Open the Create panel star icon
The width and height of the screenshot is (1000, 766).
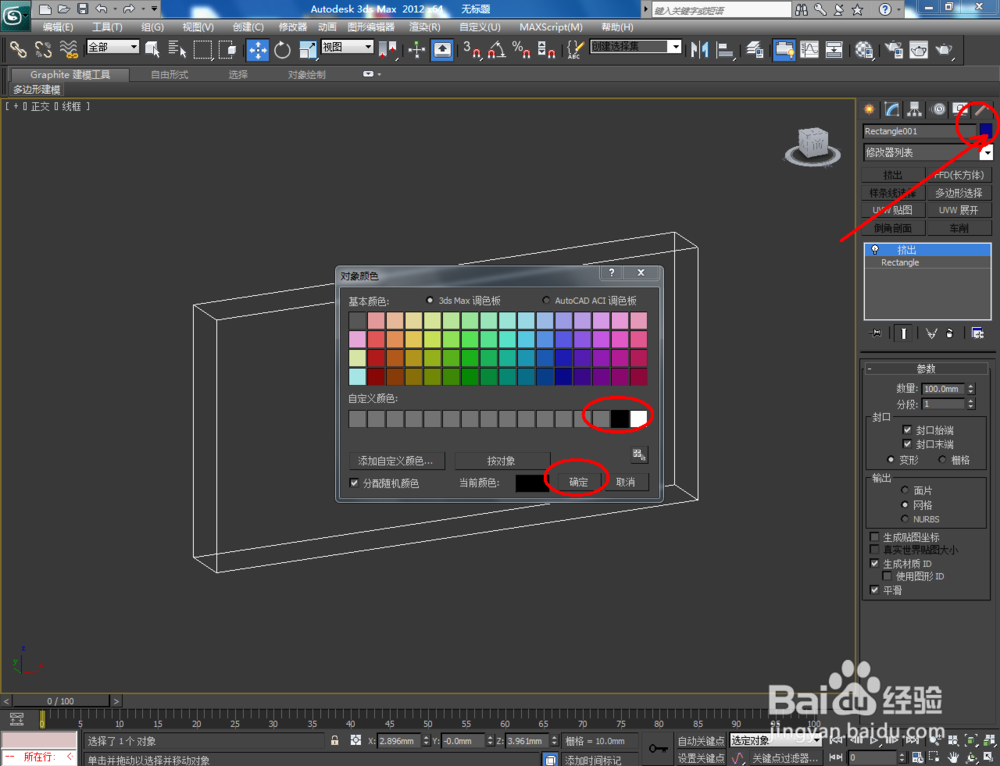point(869,109)
